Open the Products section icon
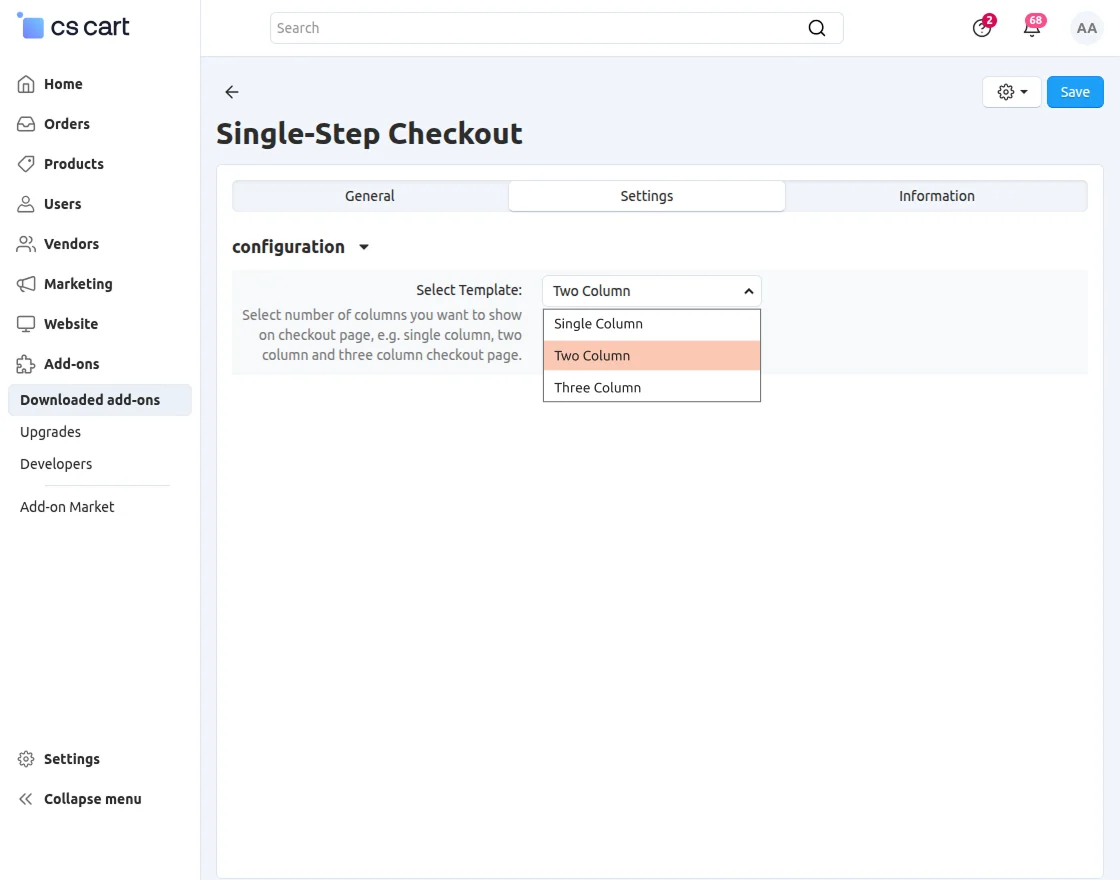 pos(26,164)
